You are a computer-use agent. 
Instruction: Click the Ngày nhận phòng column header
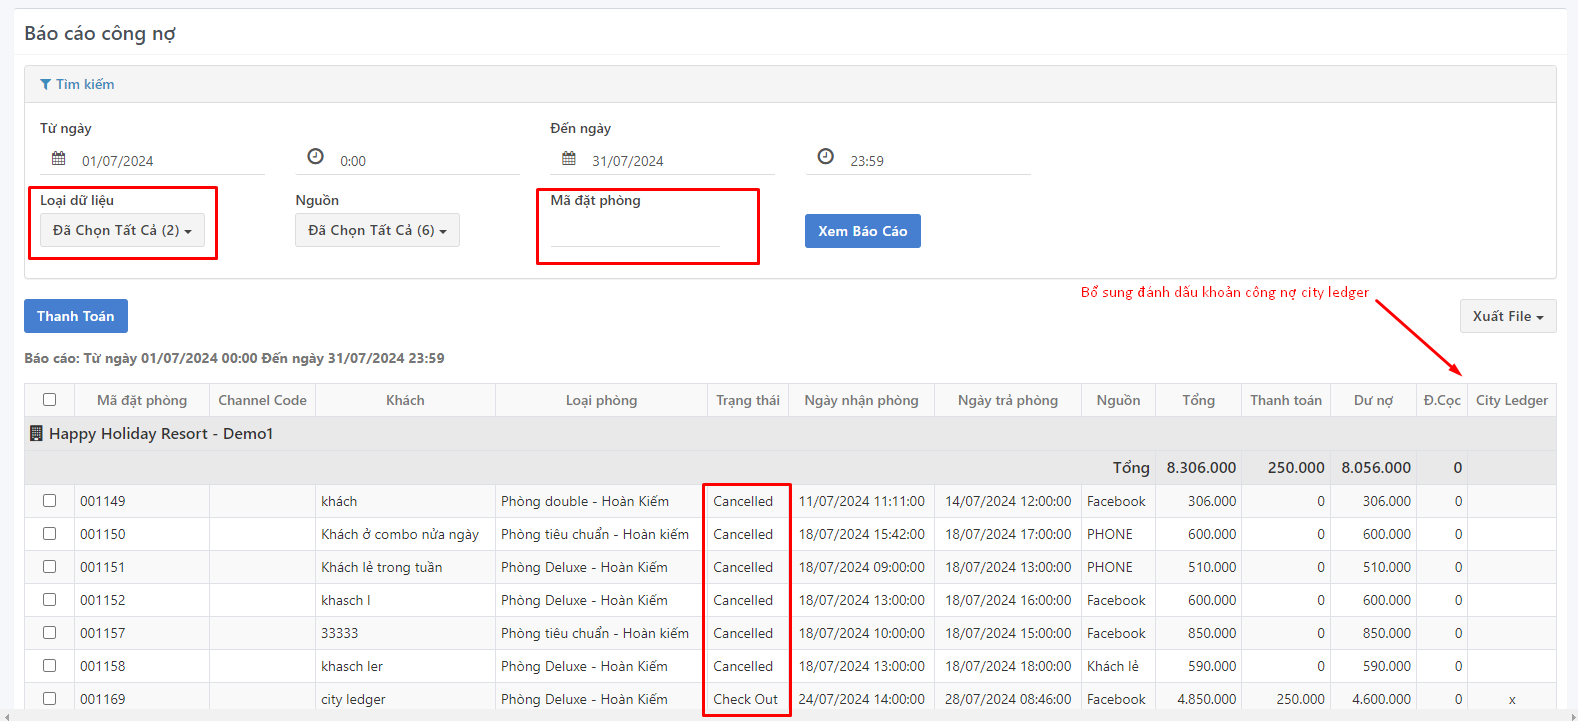coord(861,400)
